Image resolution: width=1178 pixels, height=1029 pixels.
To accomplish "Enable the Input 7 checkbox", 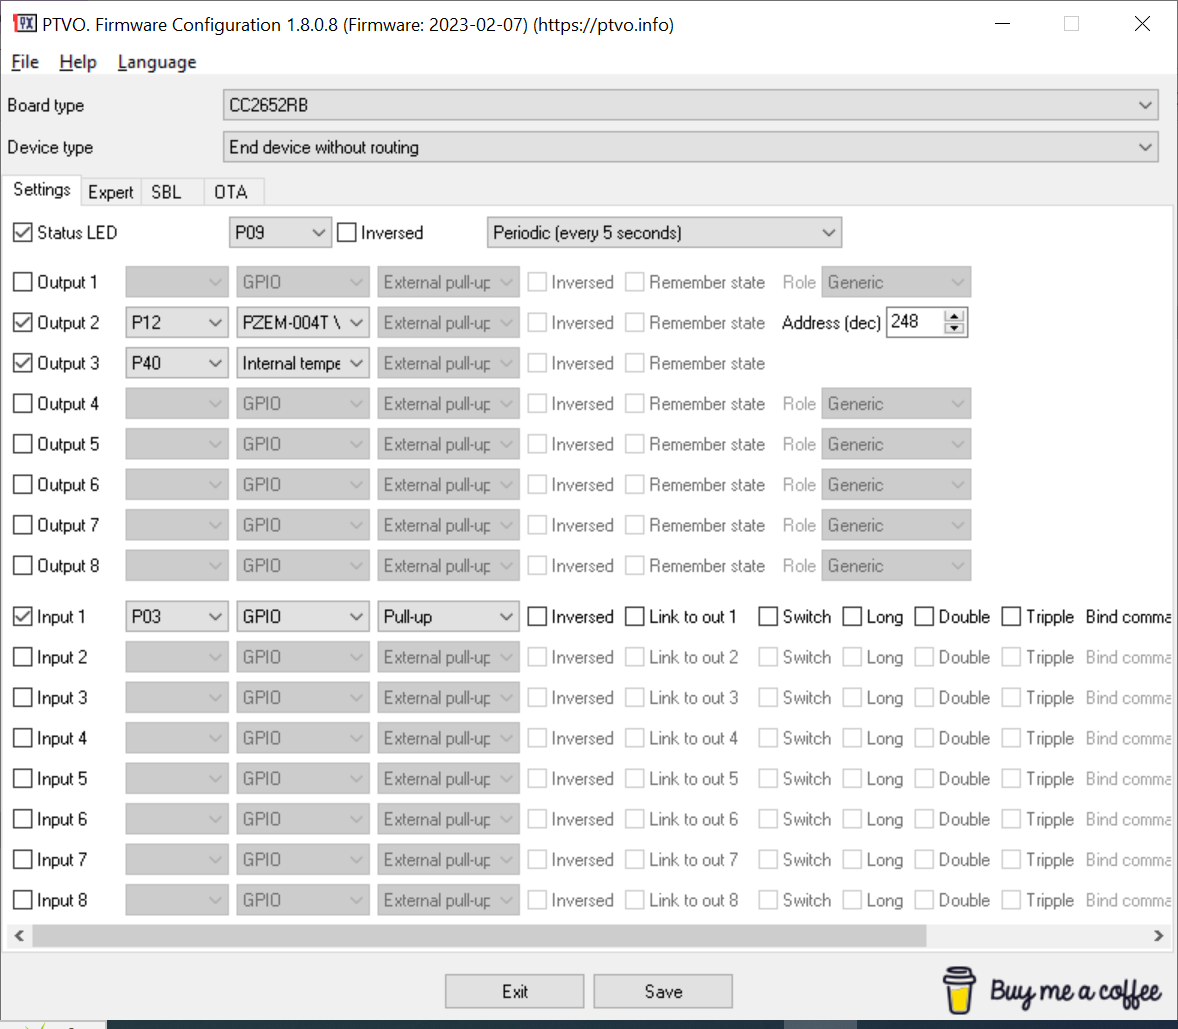I will pos(23,861).
